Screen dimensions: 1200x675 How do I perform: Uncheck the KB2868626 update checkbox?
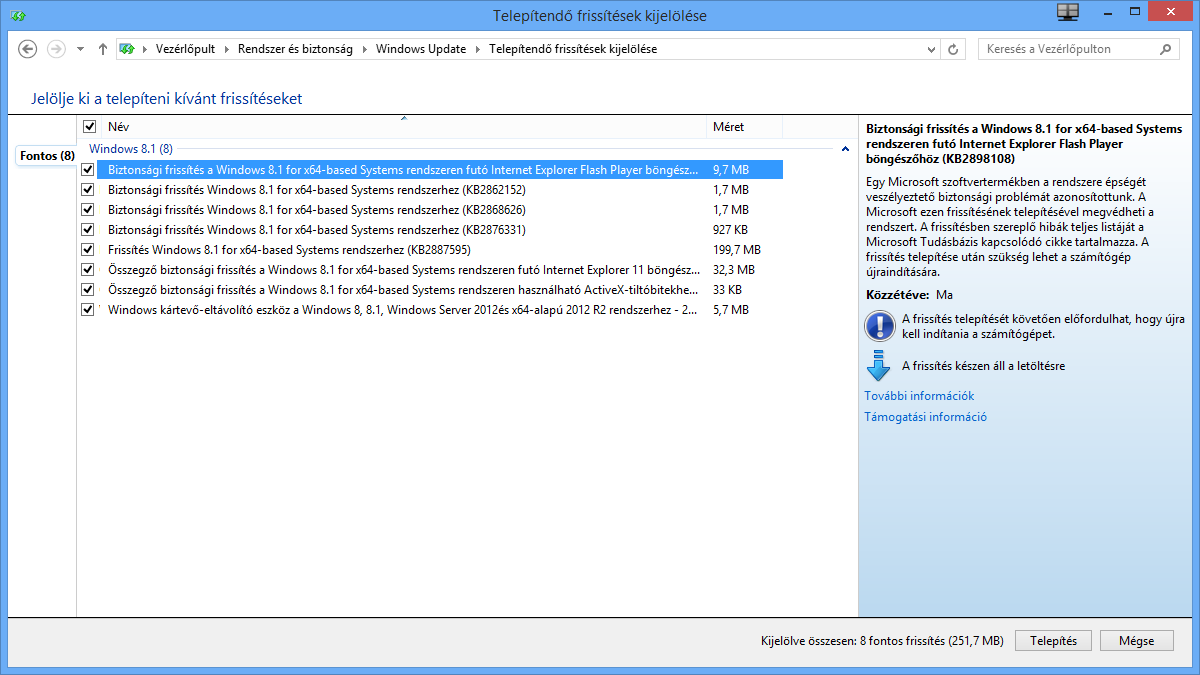[88, 210]
